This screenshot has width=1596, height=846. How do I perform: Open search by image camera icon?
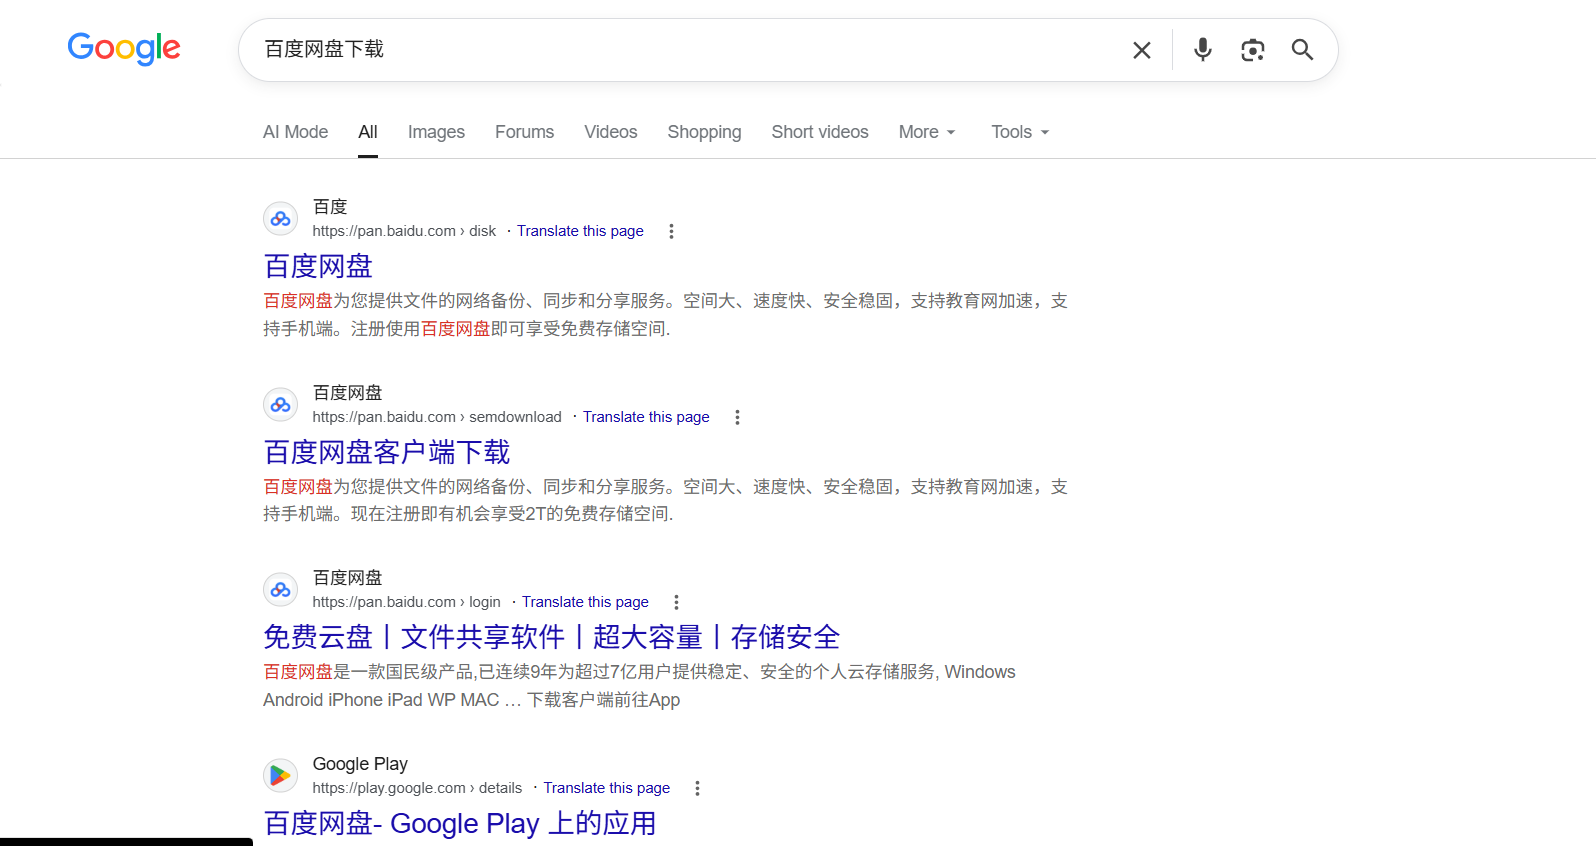tap(1252, 50)
